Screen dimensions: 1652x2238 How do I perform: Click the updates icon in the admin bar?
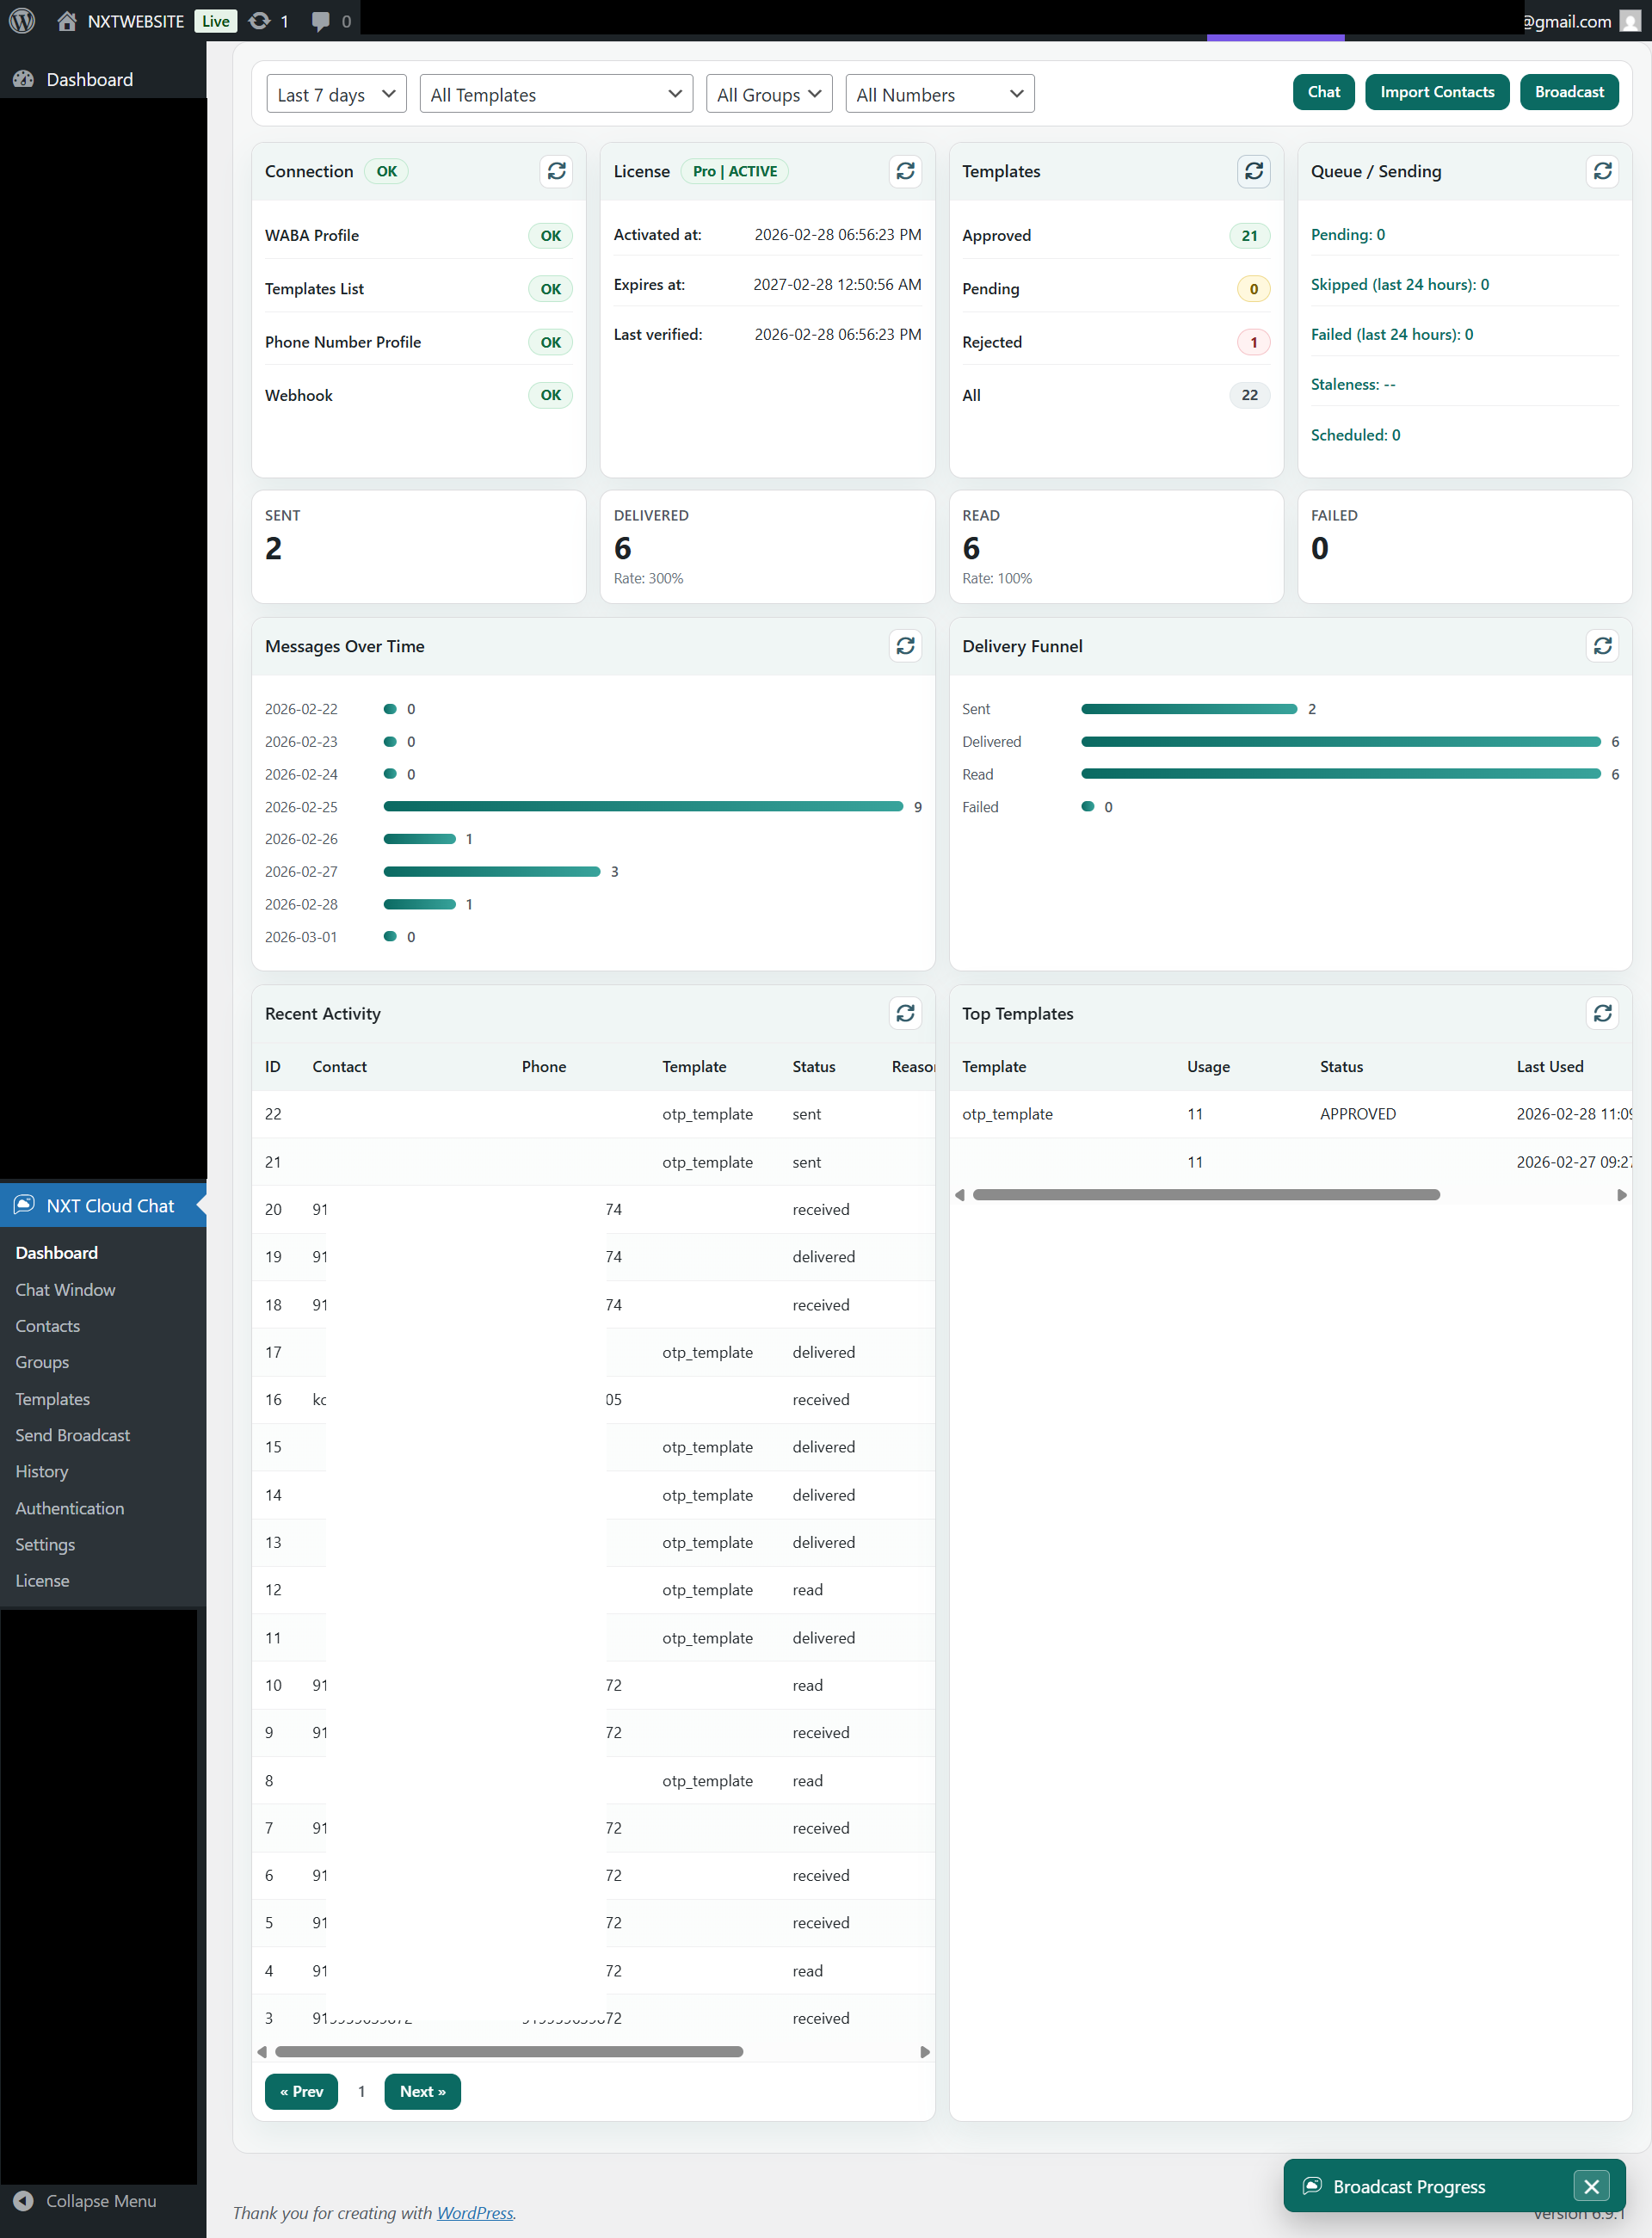coord(260,20)
